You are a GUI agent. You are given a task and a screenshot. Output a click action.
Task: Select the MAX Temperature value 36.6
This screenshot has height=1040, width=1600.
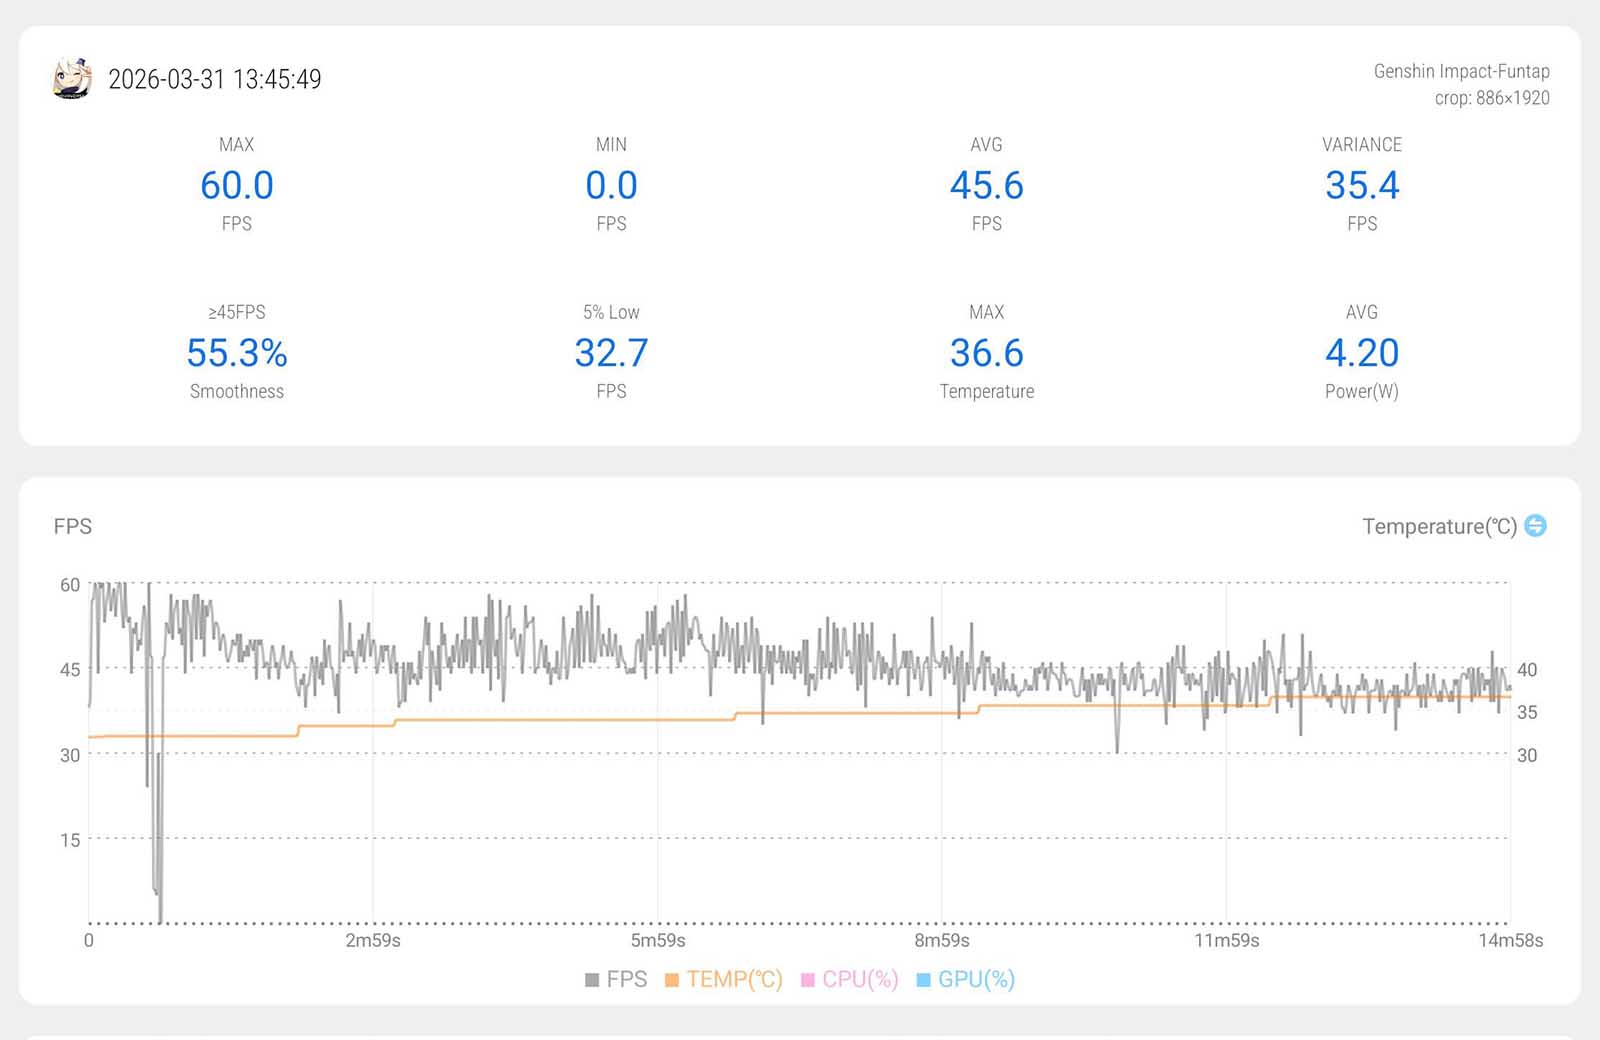986,354
